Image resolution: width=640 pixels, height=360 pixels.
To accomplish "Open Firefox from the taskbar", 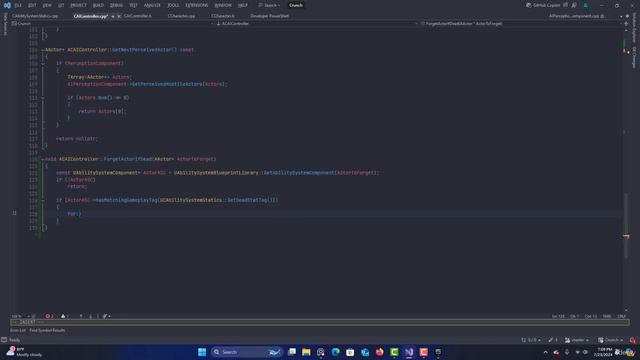I will click(x=380, y=352).
